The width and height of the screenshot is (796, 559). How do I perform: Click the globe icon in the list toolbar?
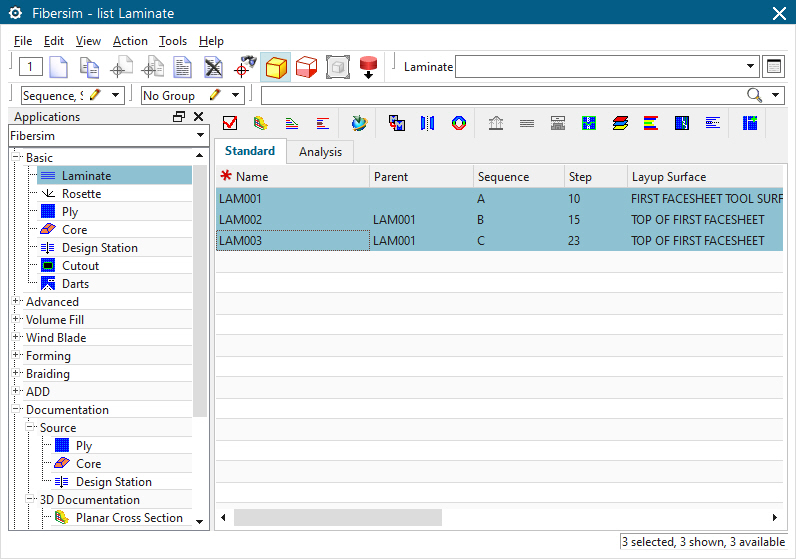point(360,123)
